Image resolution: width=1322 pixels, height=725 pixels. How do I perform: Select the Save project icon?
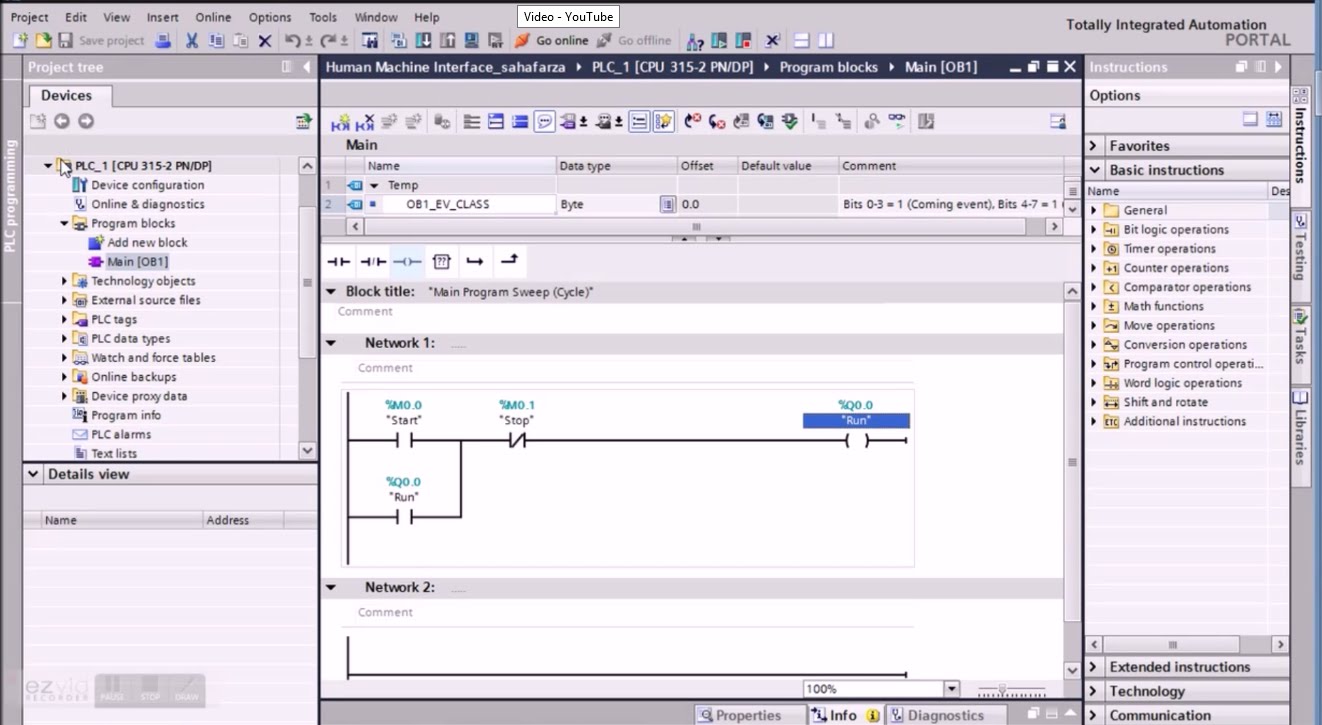62,40
